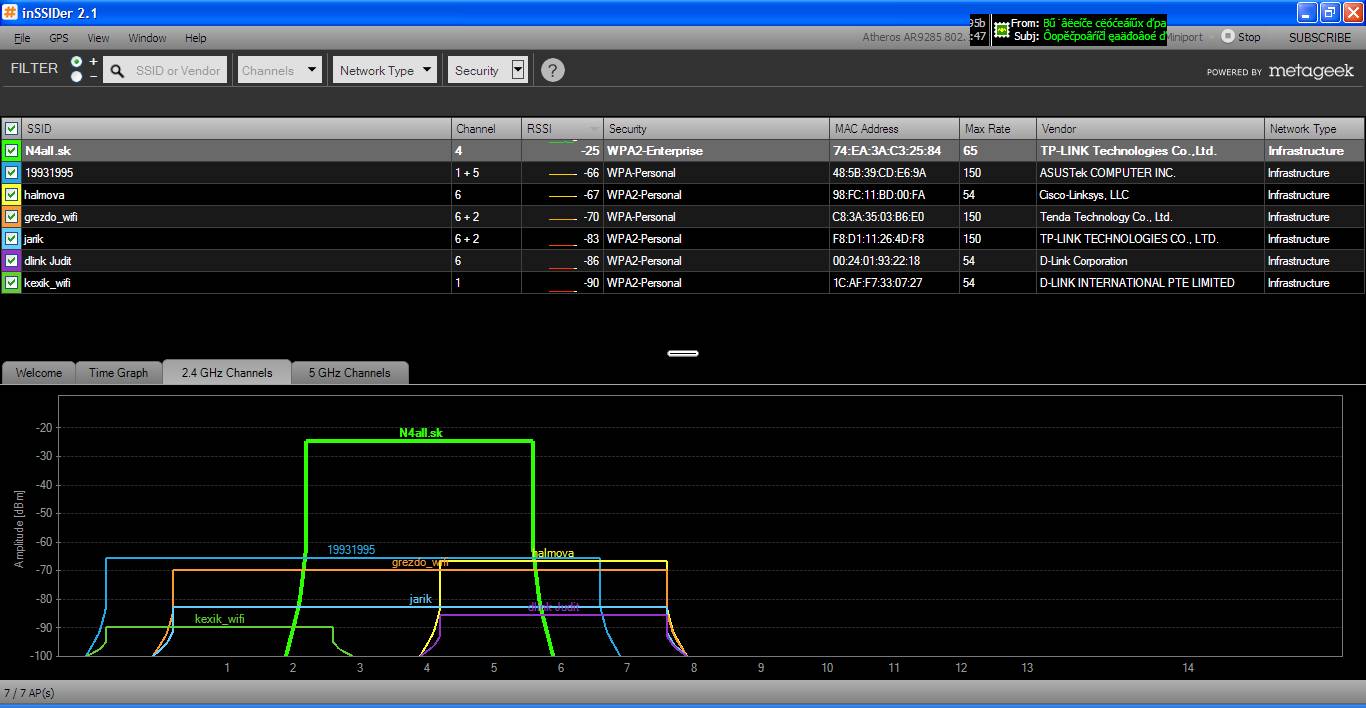The height and width of the screenshot is (708, 1366).
Task: Click the metageek logo
Action: [x=1310, y=71]
